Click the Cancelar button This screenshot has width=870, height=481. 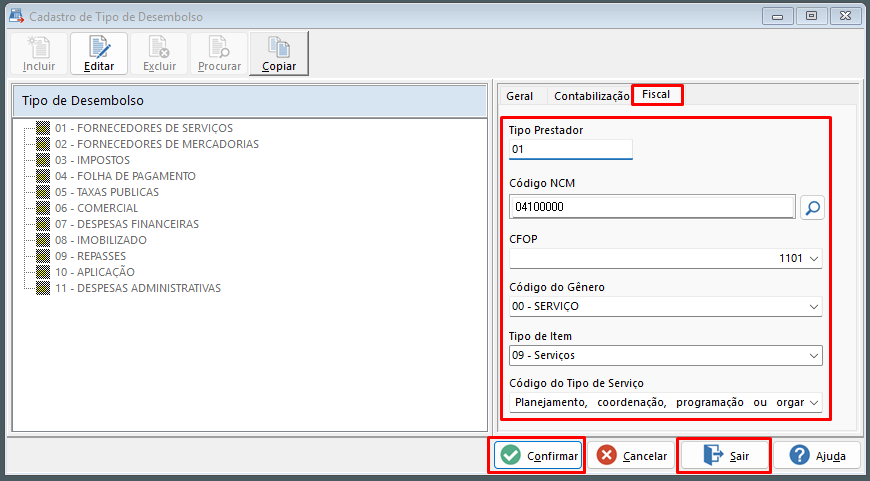tap(631, 455)
